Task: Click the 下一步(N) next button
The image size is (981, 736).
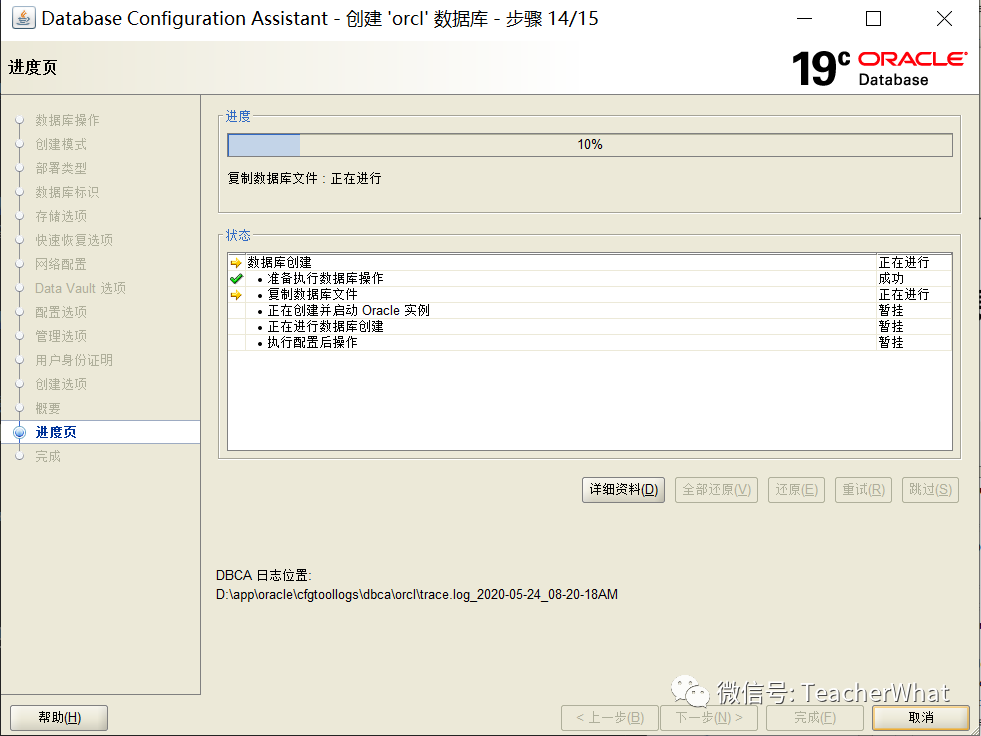Action: 709,718
